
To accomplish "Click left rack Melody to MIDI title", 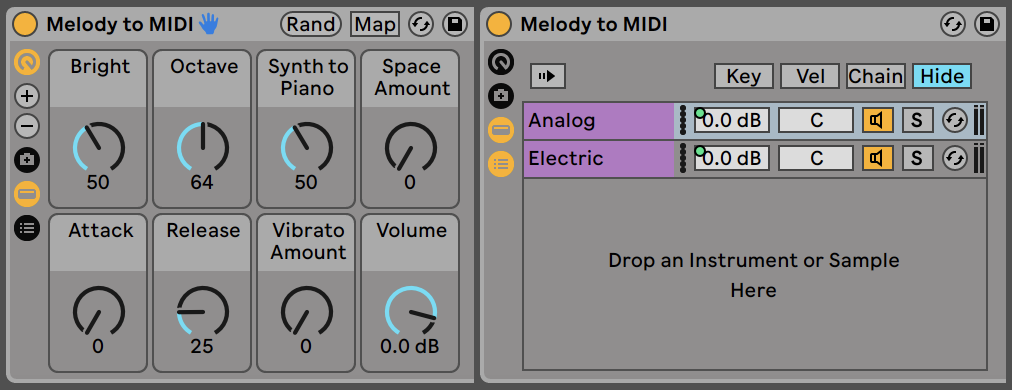I will coord(120,25).
